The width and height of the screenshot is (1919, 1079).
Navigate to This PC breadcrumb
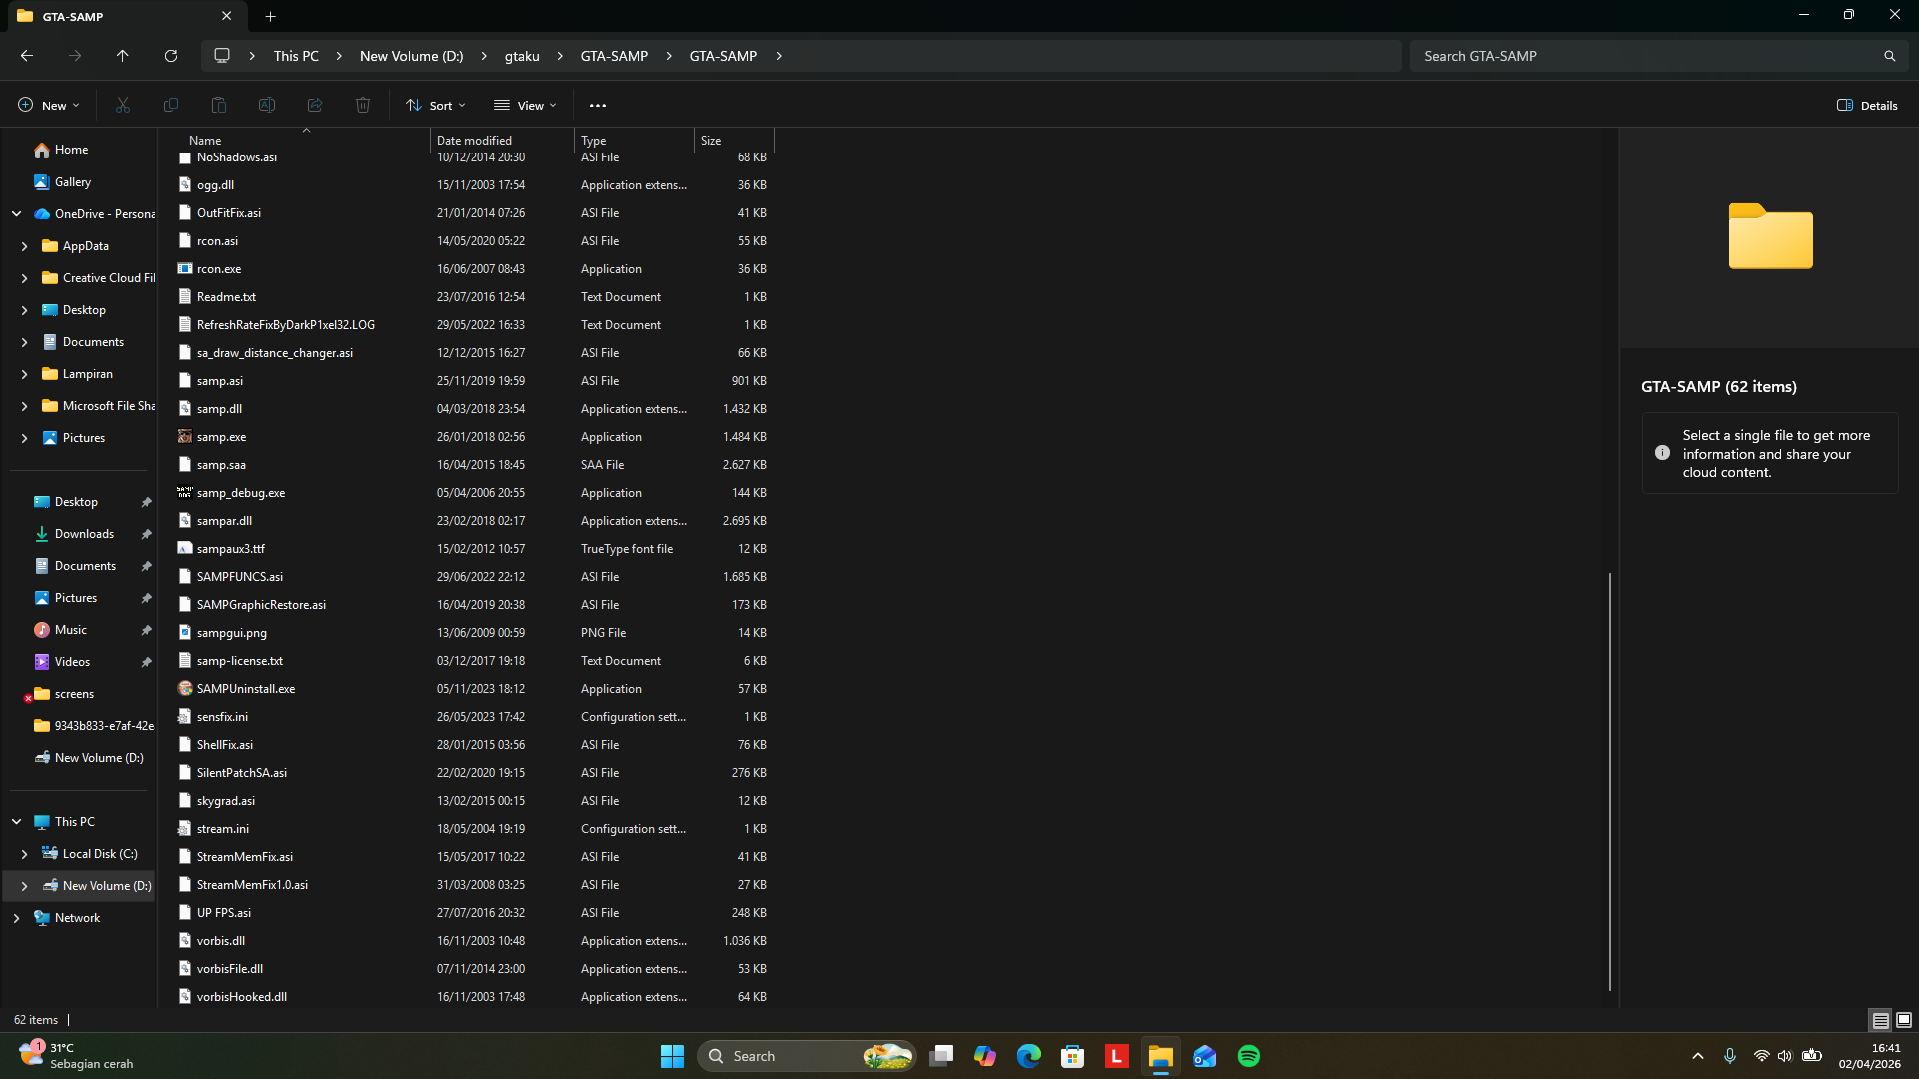[x=296, y=56]
